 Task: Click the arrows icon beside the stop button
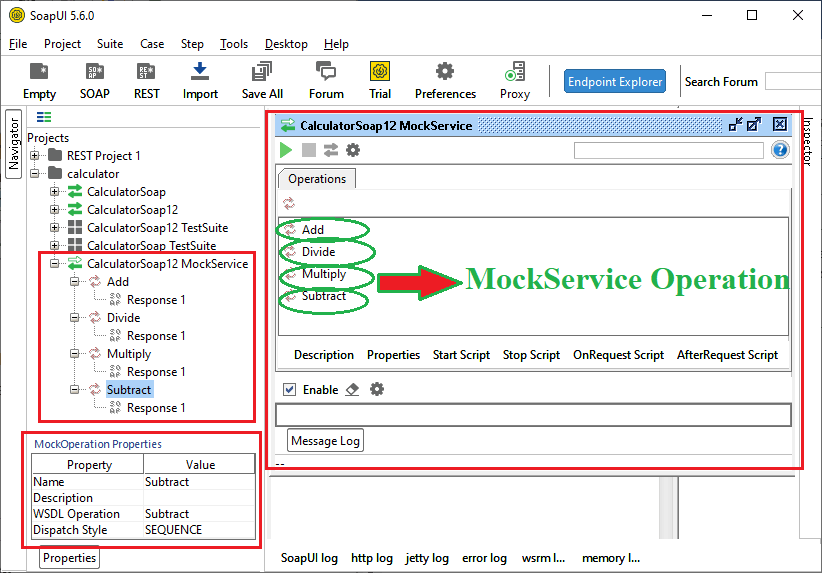(331, 150)
